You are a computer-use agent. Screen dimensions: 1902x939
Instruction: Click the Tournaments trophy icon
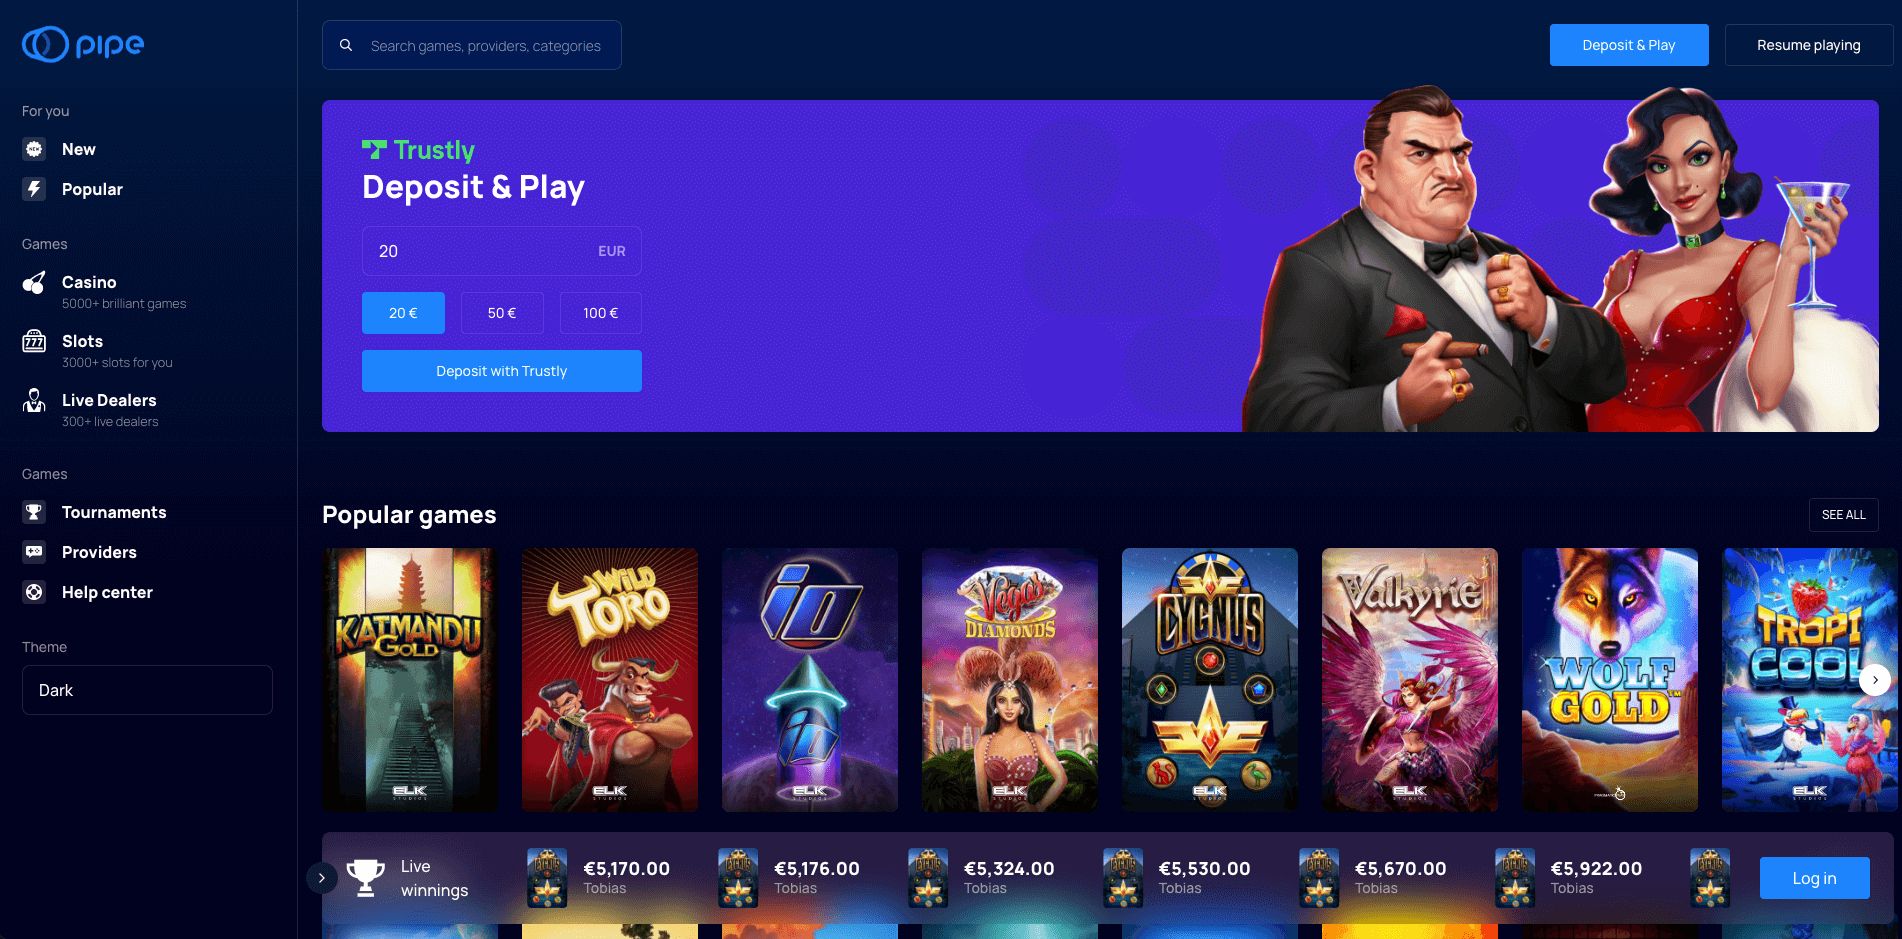[x=34, y=512]
